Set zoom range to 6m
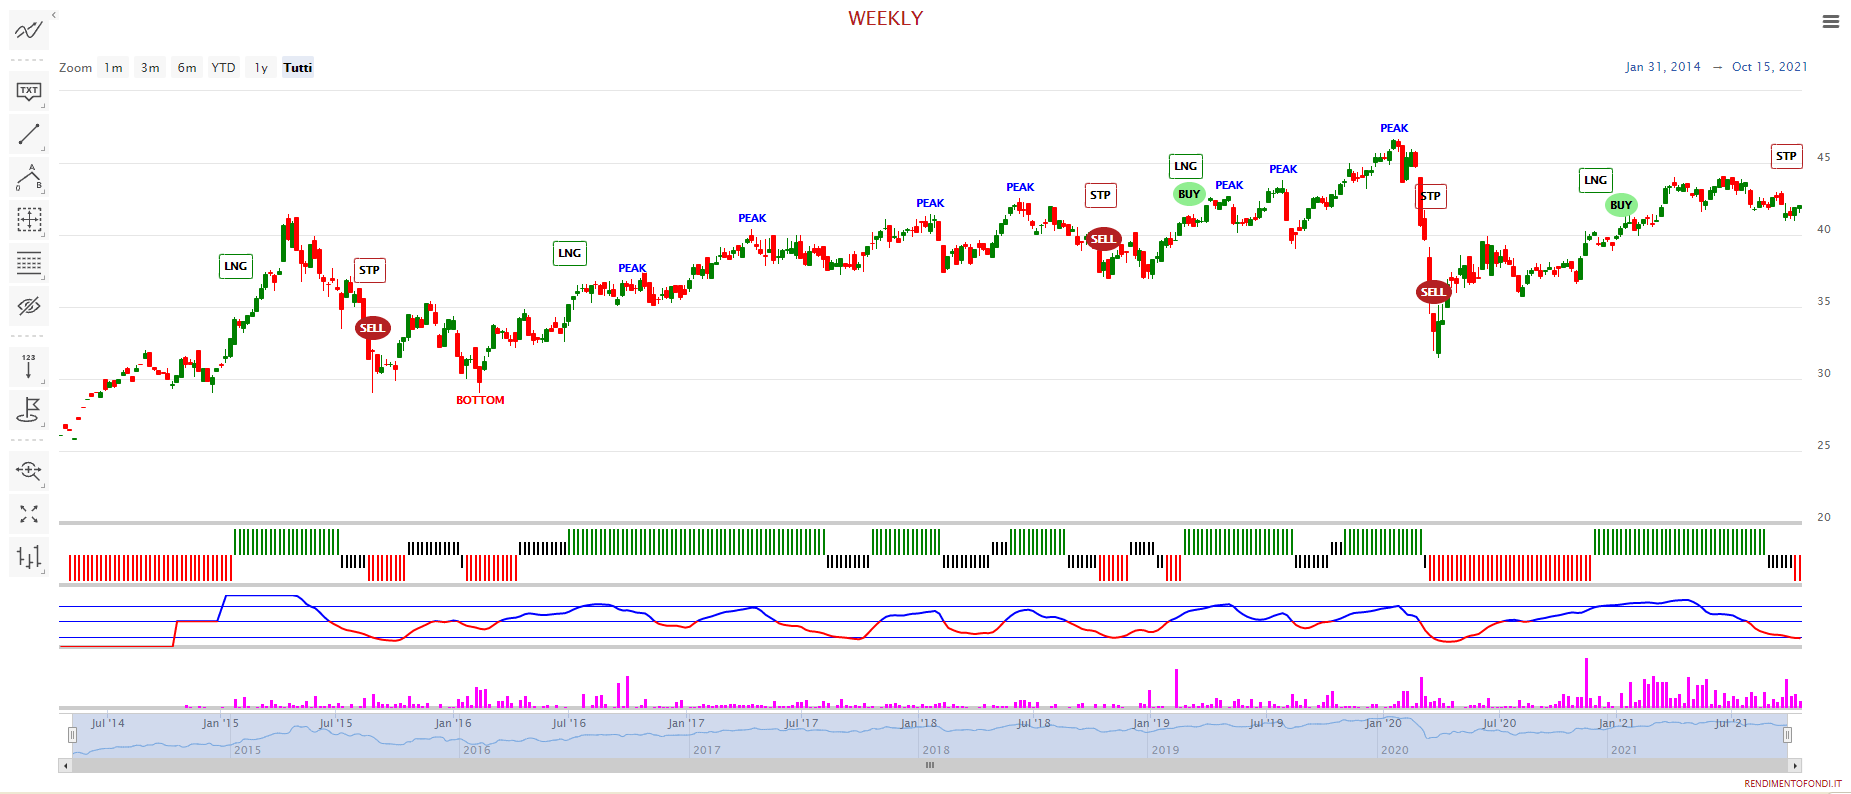The image size is (1851, 794). click(x=187, y=68)
